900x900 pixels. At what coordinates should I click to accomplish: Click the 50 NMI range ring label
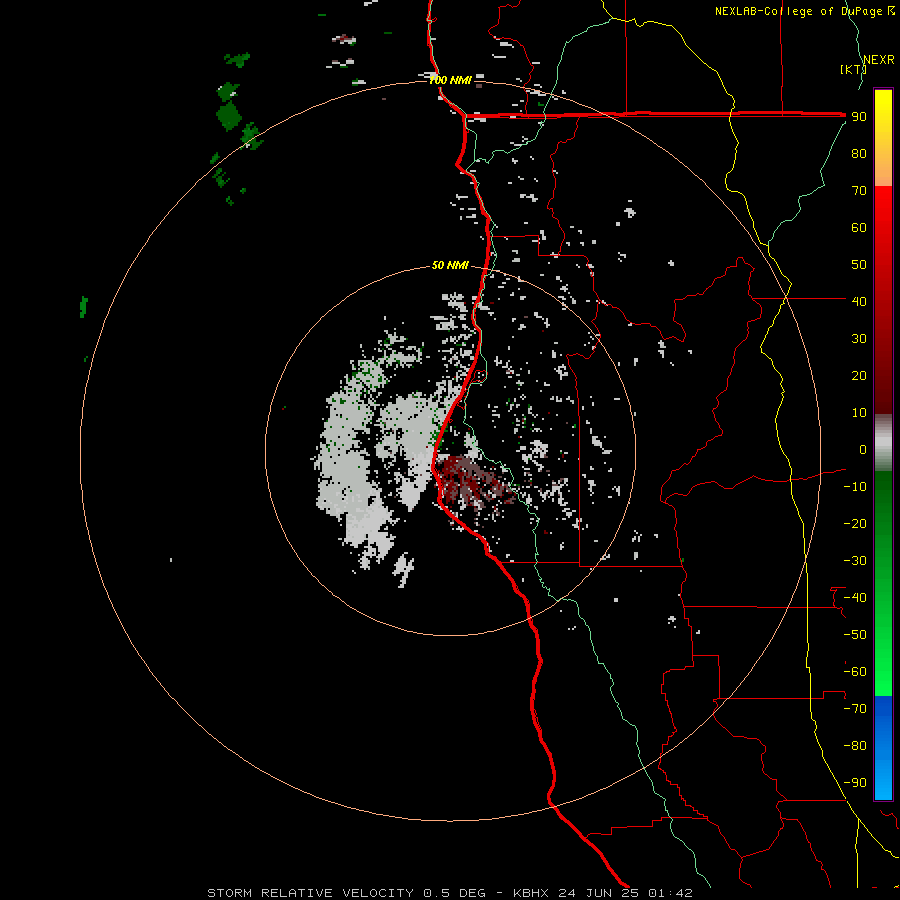[450, 265]
